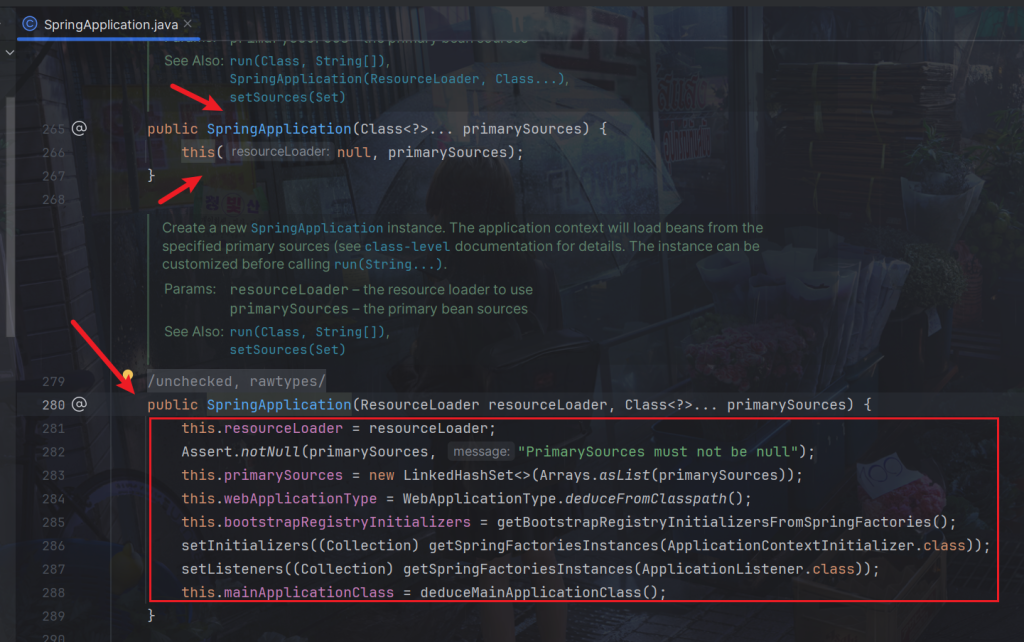Expand the chevron below the tab bar
The width and height of the screenshot is (1024, 642).
10,52
